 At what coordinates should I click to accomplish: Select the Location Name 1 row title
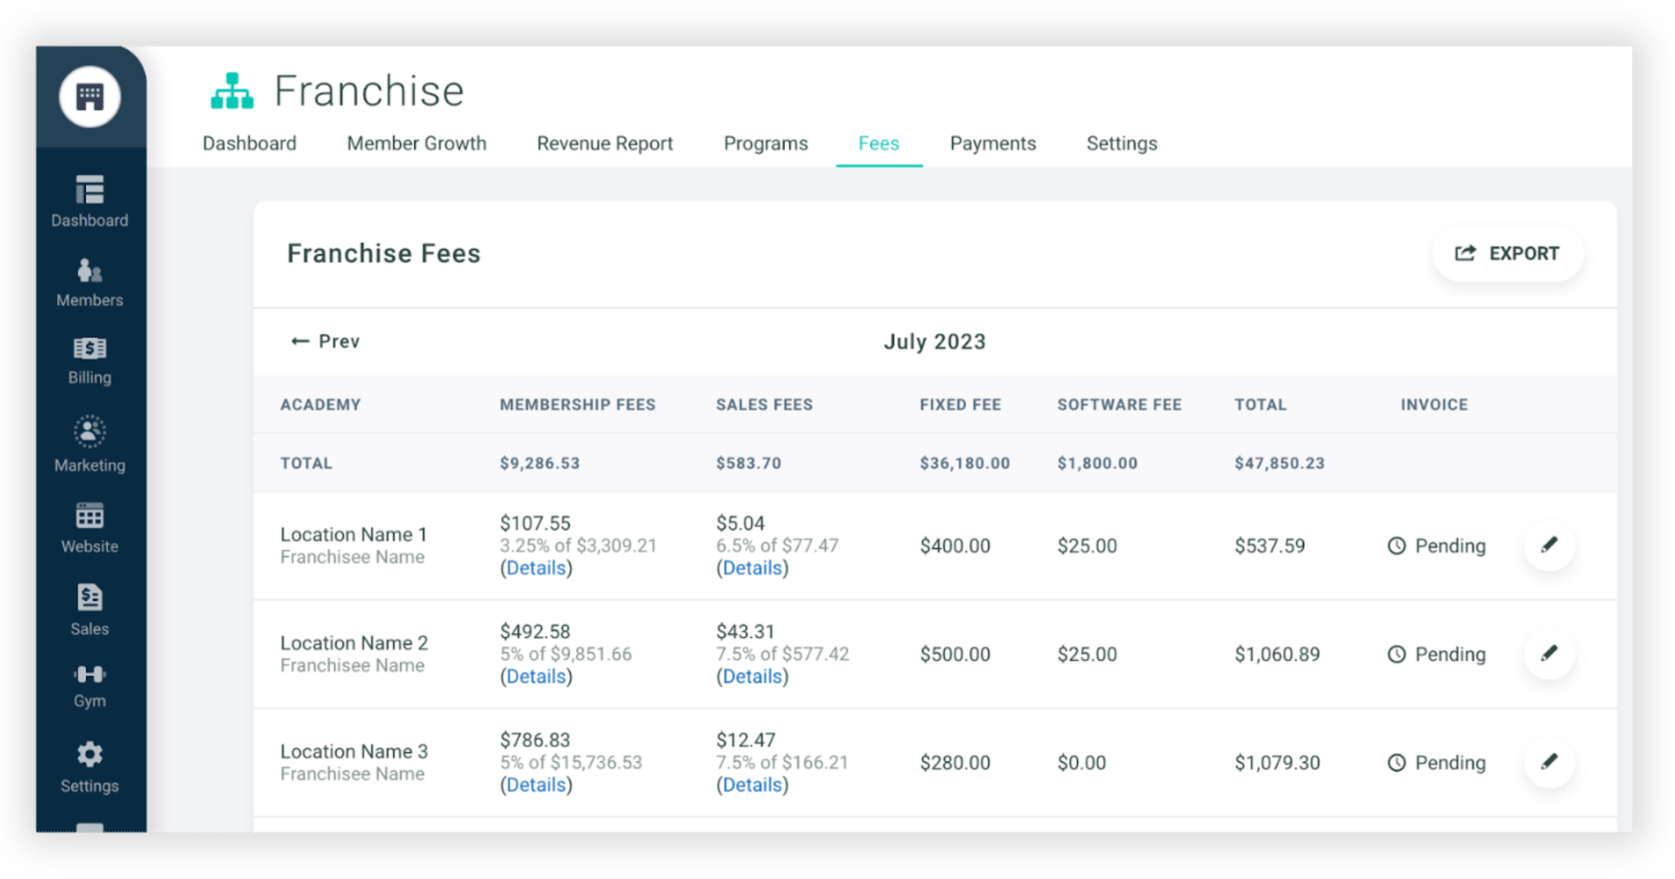(354, 534)
